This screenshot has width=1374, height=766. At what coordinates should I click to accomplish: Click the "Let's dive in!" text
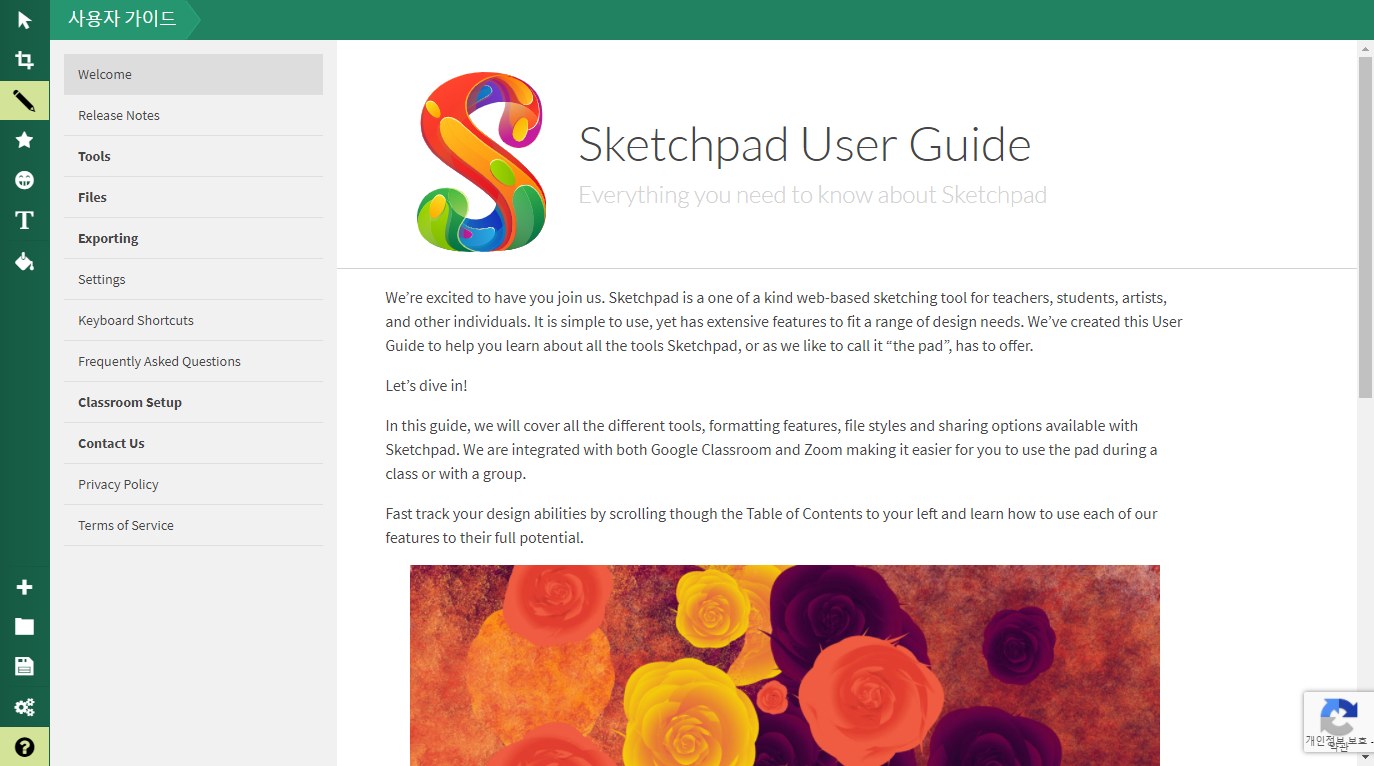tap(426, 385)
